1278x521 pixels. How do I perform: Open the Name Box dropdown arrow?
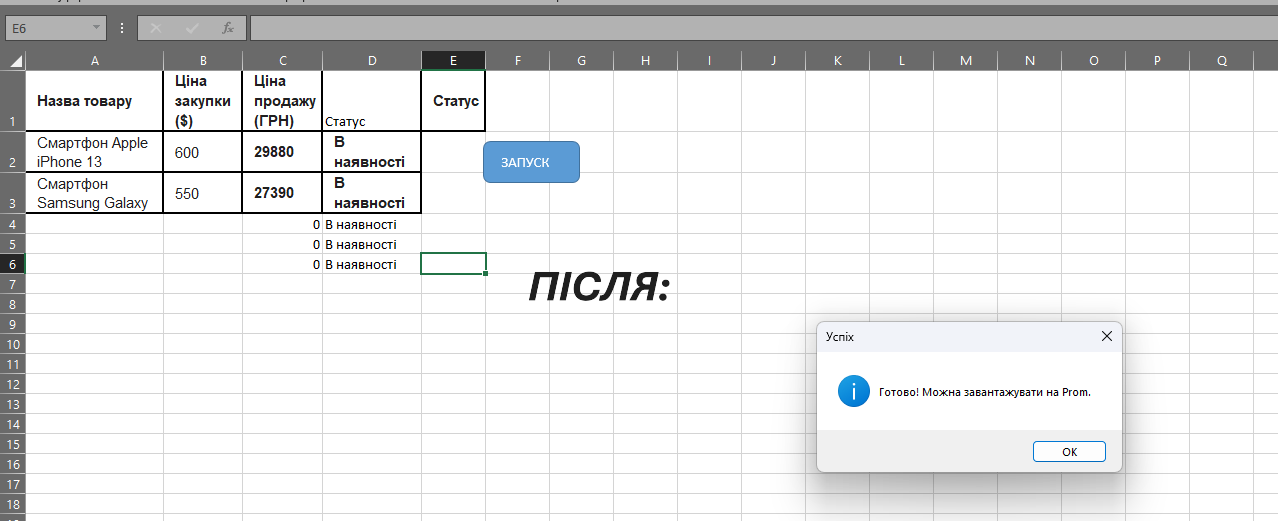click(96, 28)
